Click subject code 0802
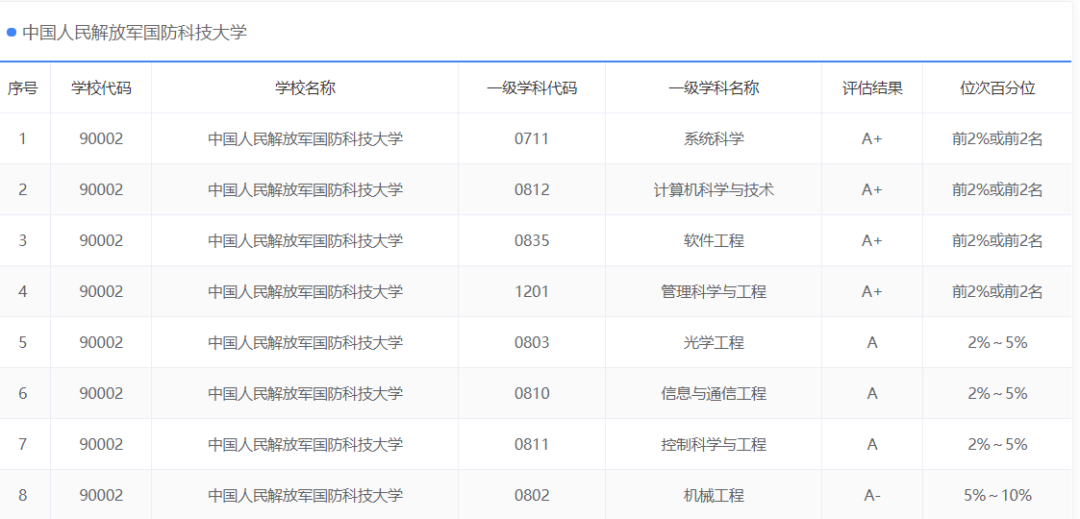The height and width of the screenshot is (519, 1080). [532, 496]
